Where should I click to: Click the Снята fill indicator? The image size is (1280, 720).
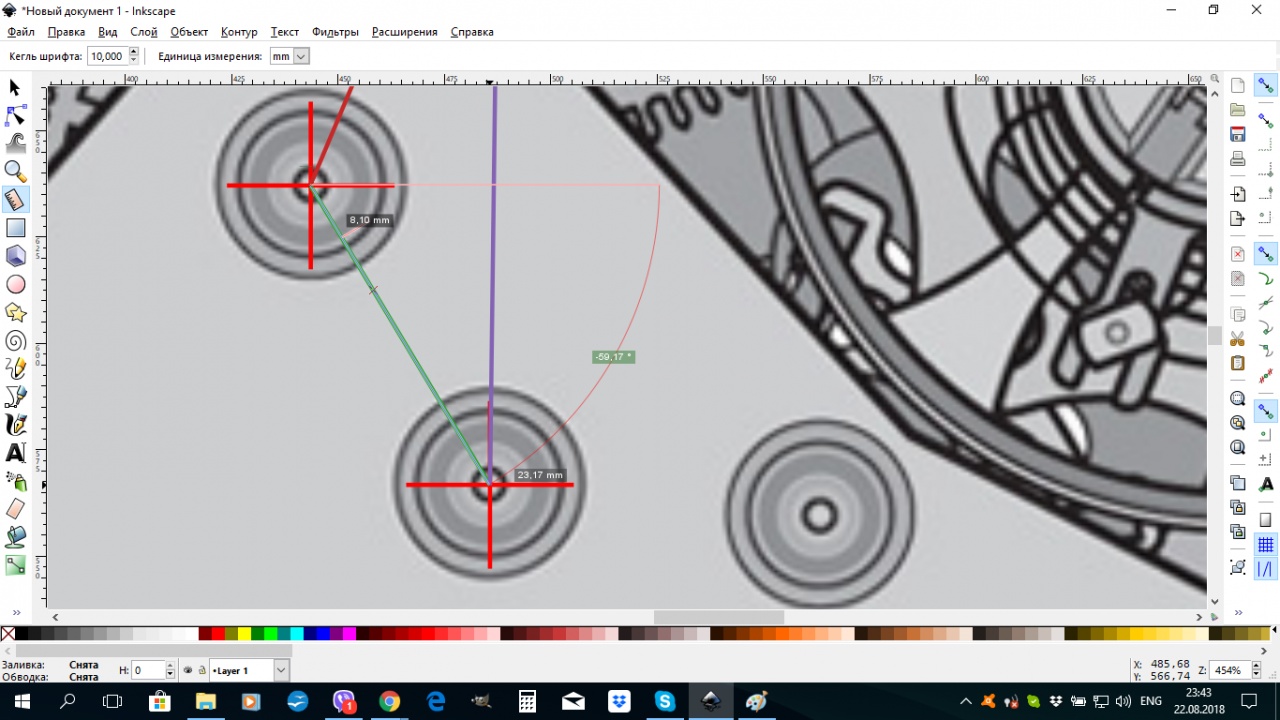click(84, 665)
